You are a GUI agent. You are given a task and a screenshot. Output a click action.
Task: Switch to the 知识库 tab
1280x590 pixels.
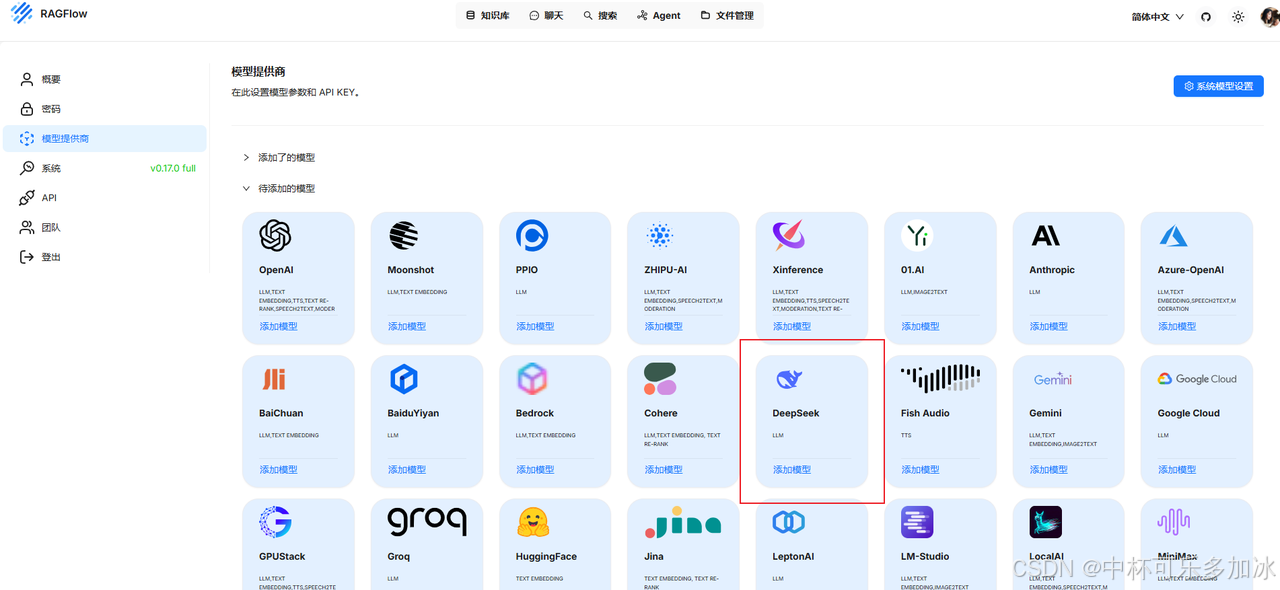coord(487,16)
